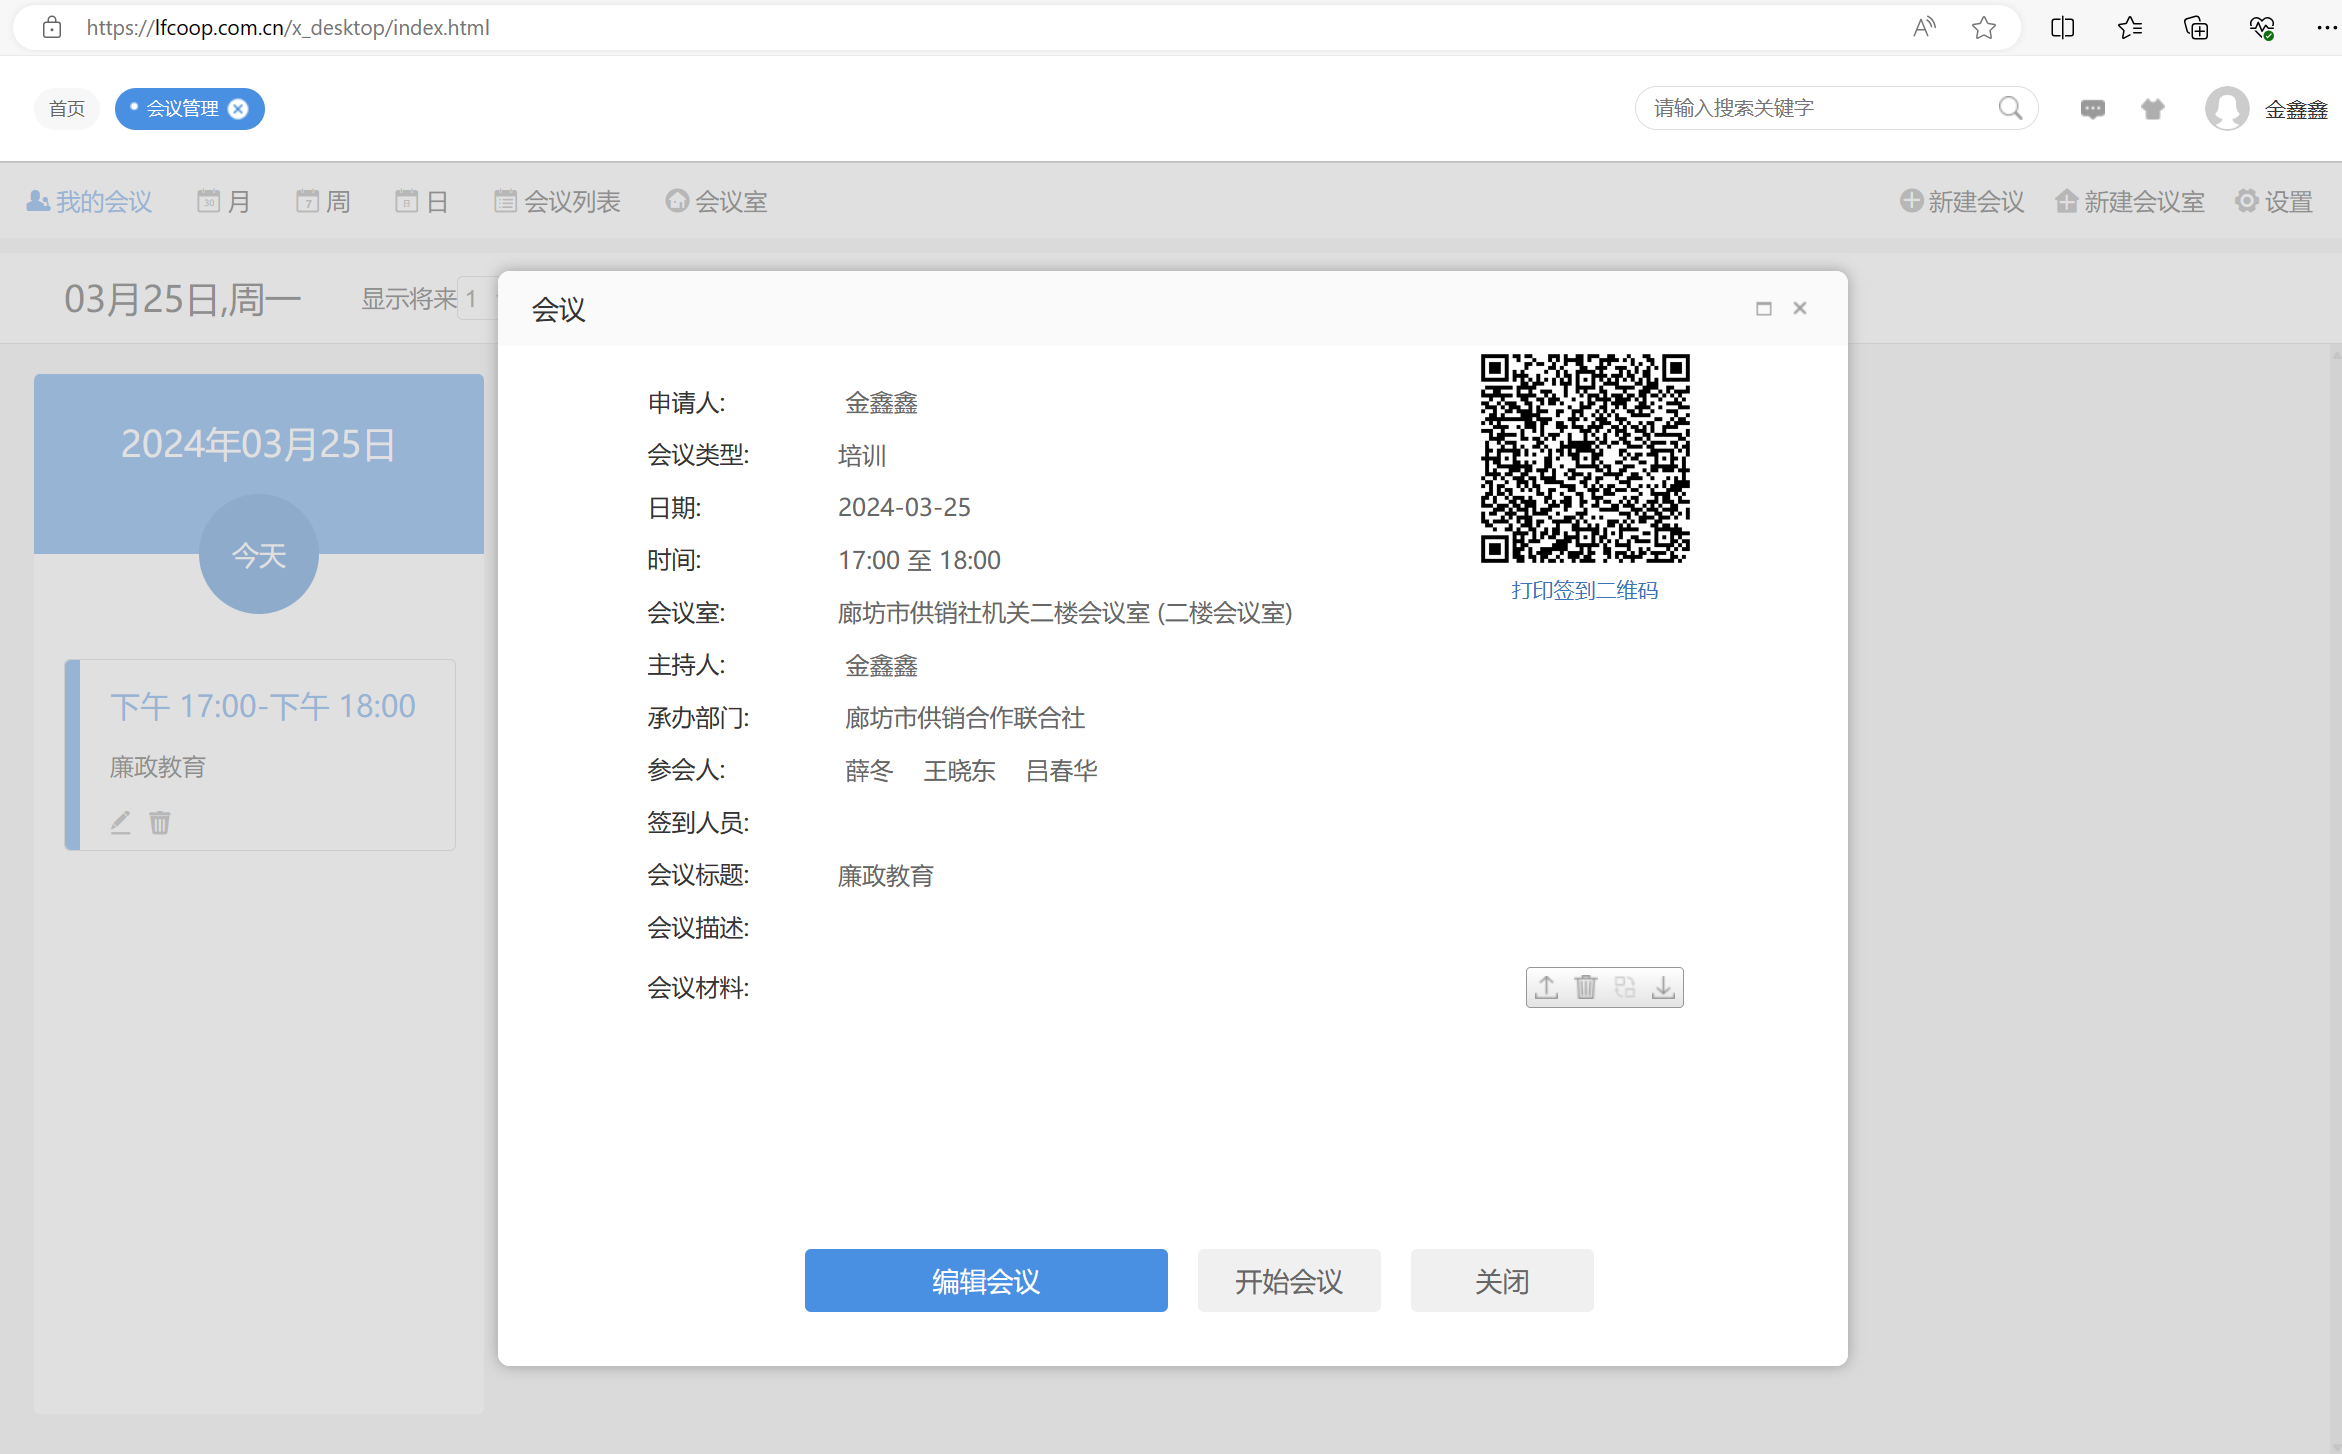Click the delete meeting material trash icon

(1586, 987)
